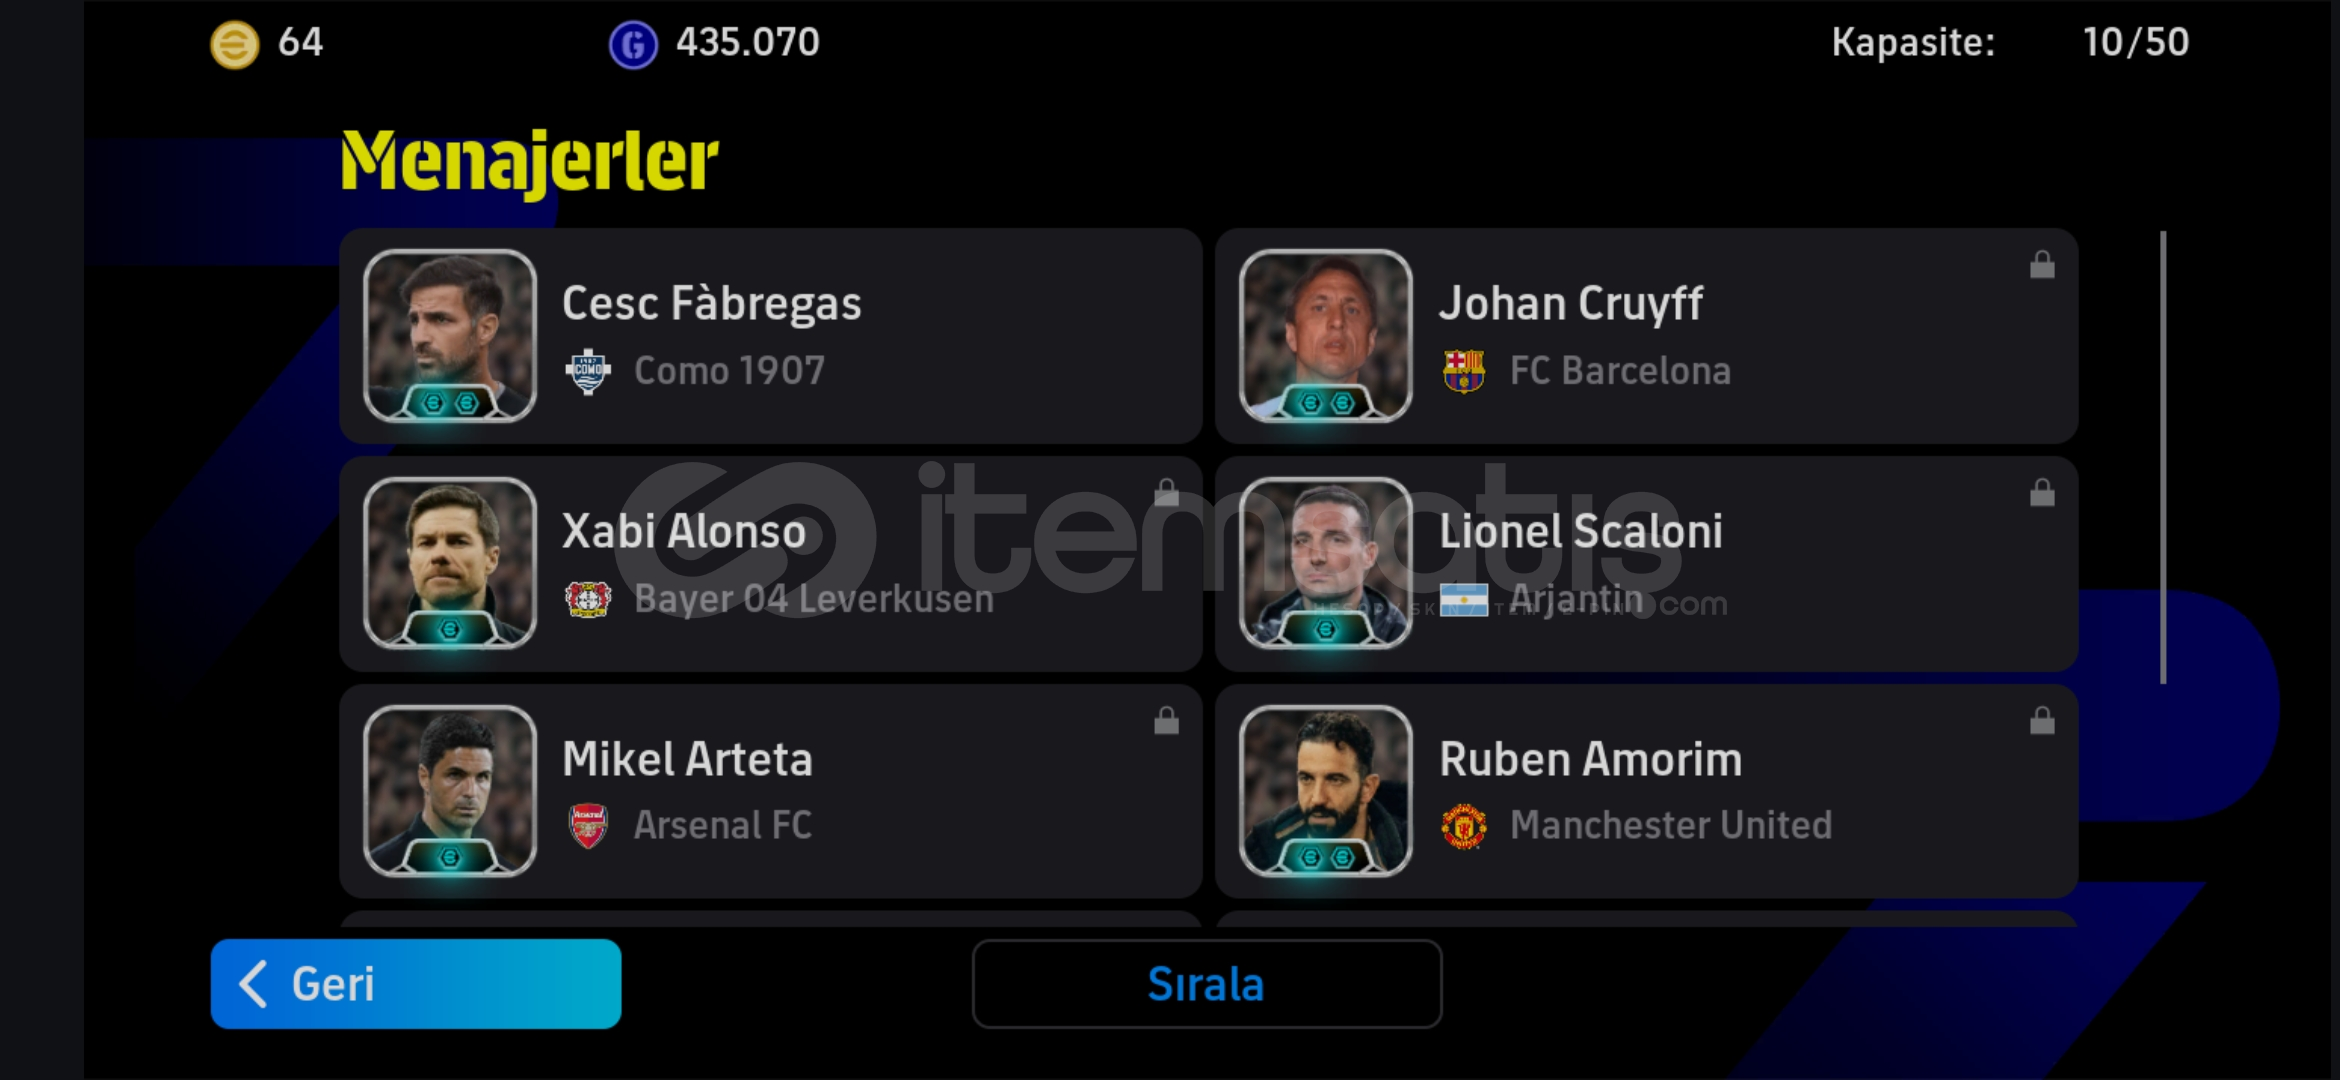Click the manager list scrollbar

pyautogui.click(x=2163, y=458)
